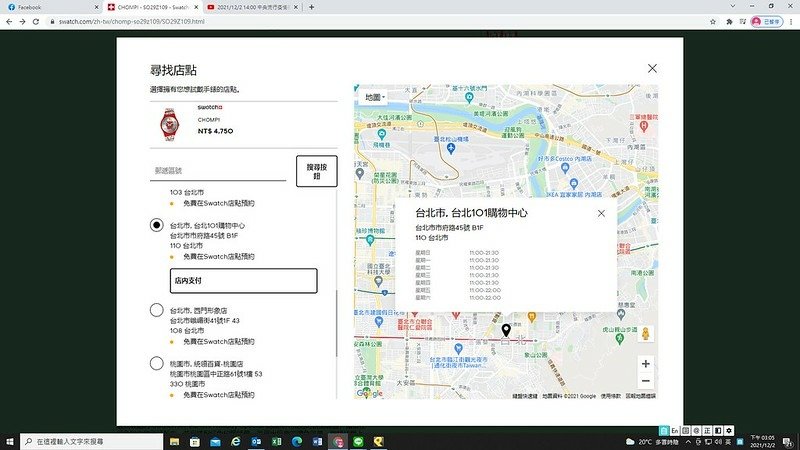Screen dimensions: 800x450
Task: Show hidden system tray icons
Action: (688, 442)
